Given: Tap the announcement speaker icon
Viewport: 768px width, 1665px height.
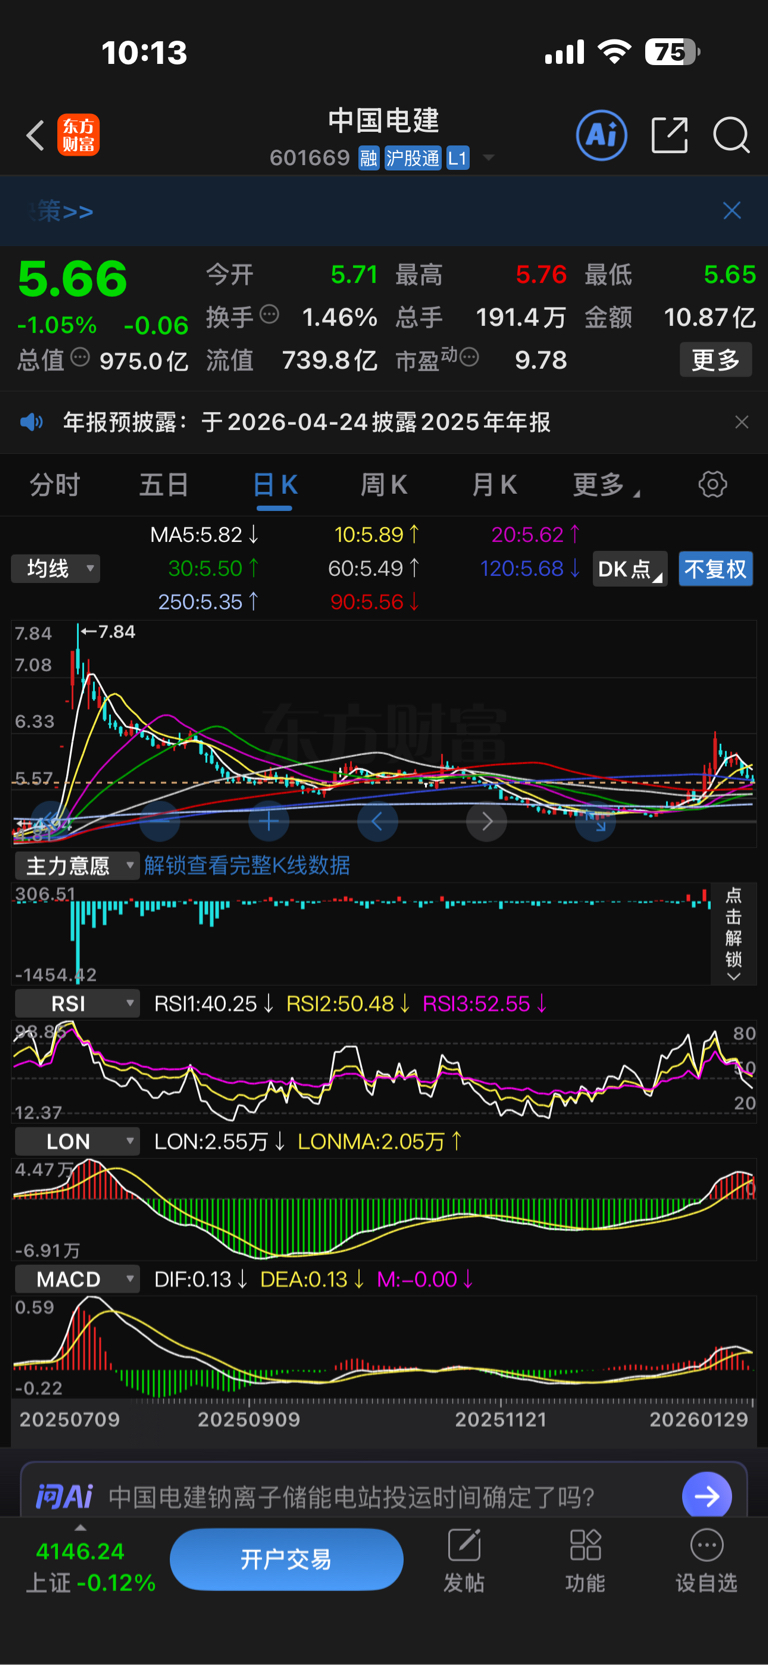Looking at the screenshot, I should click(x=32, y=422).
